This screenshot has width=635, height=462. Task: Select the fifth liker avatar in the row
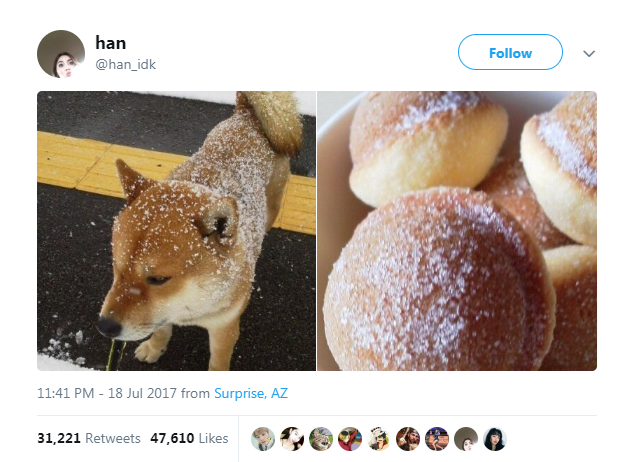379,439
